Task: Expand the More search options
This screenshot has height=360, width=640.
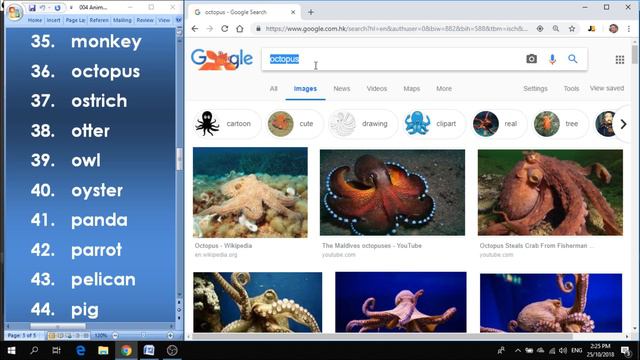Action: click(x=444, y=89)
